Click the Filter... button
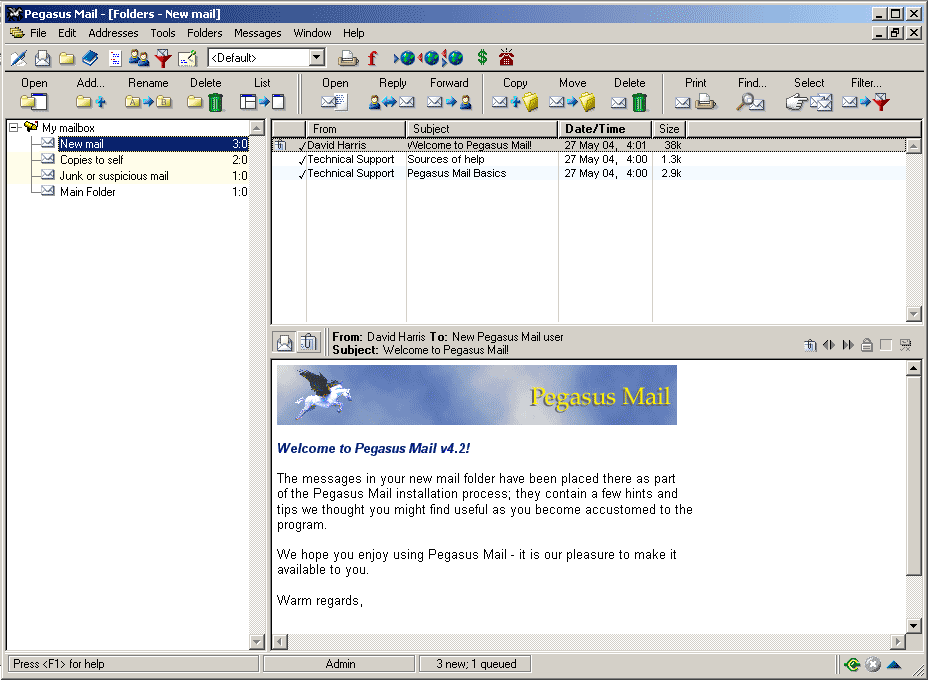This screenshot has height=680, width=928. 866,94
